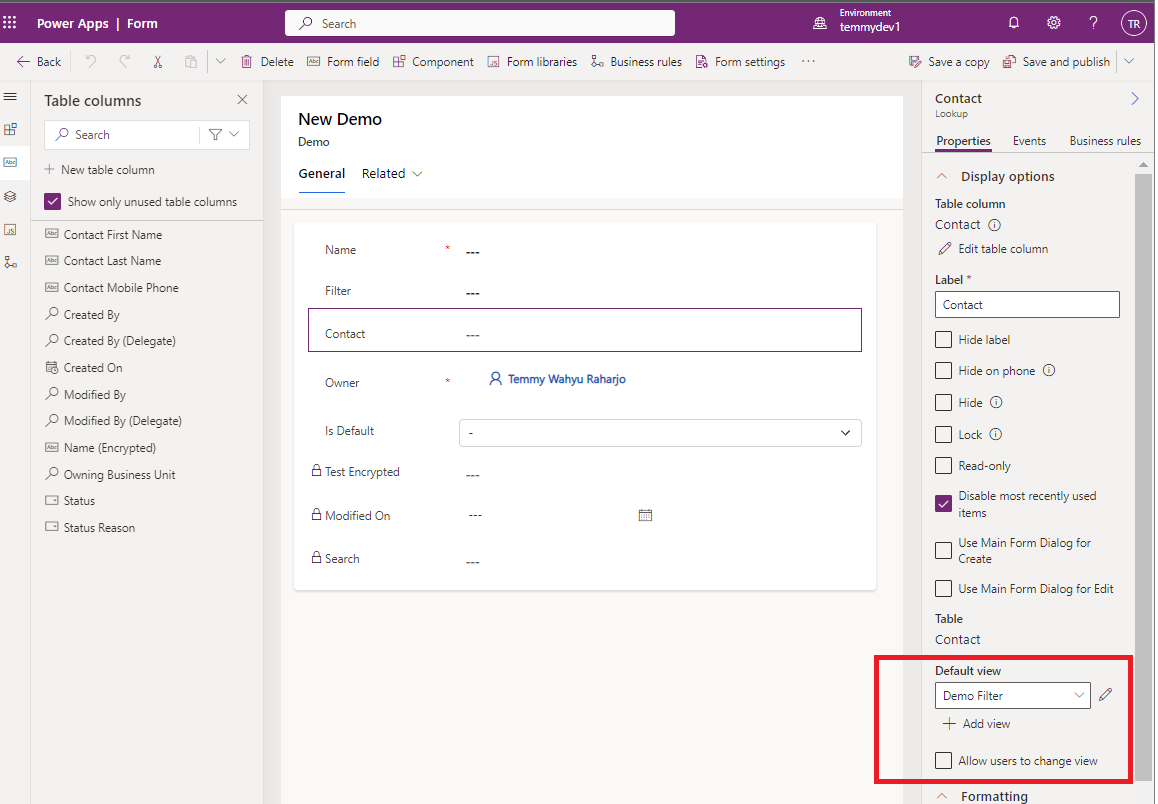
Task: Check the Hide on phone box
Action: pos(943,371)
